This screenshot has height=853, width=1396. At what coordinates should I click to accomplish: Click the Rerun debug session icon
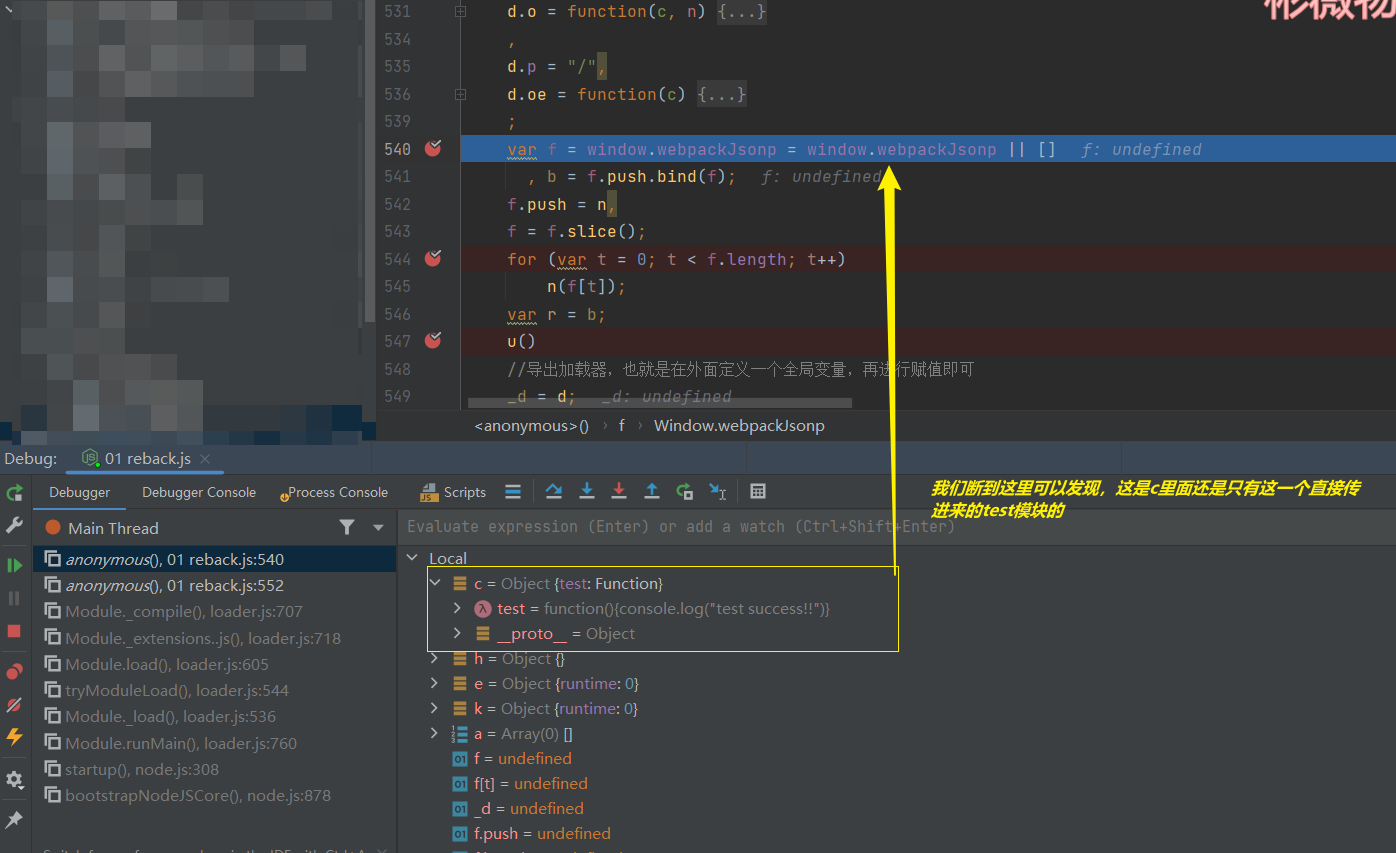[14, 493]
